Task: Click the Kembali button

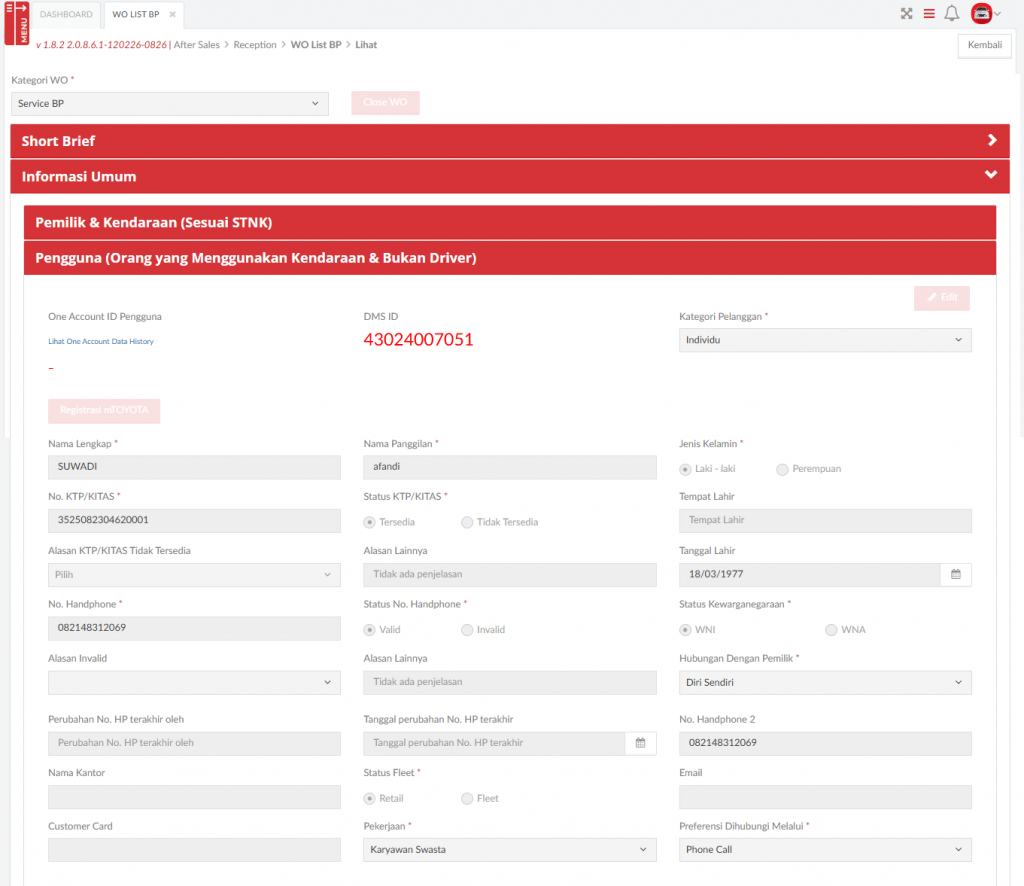Action: (x=984, y=45)
